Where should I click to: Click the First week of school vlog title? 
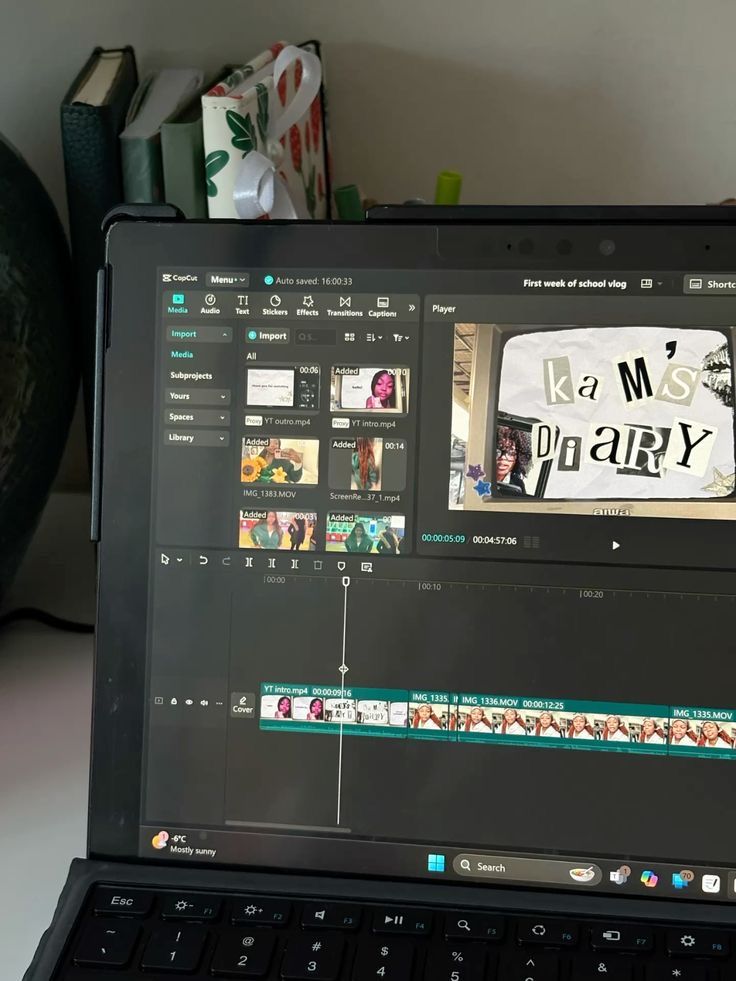575,283
